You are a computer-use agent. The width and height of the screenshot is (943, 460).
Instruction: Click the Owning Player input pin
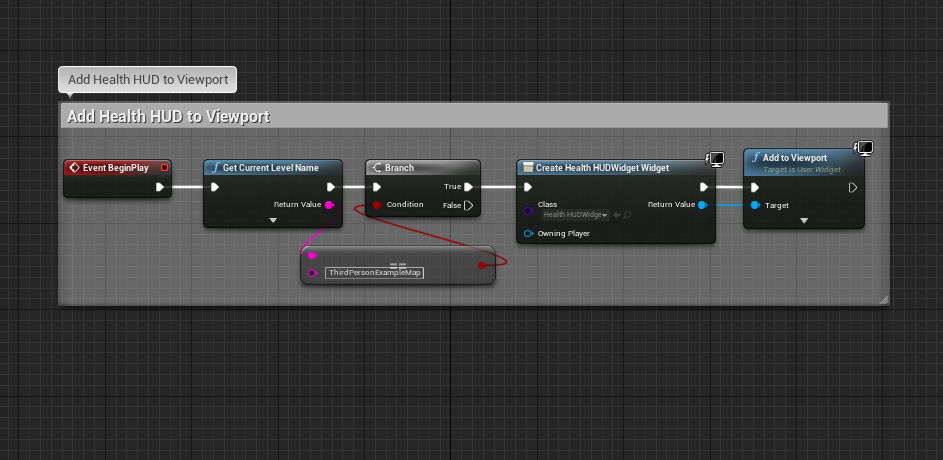[x=529, y=234]
